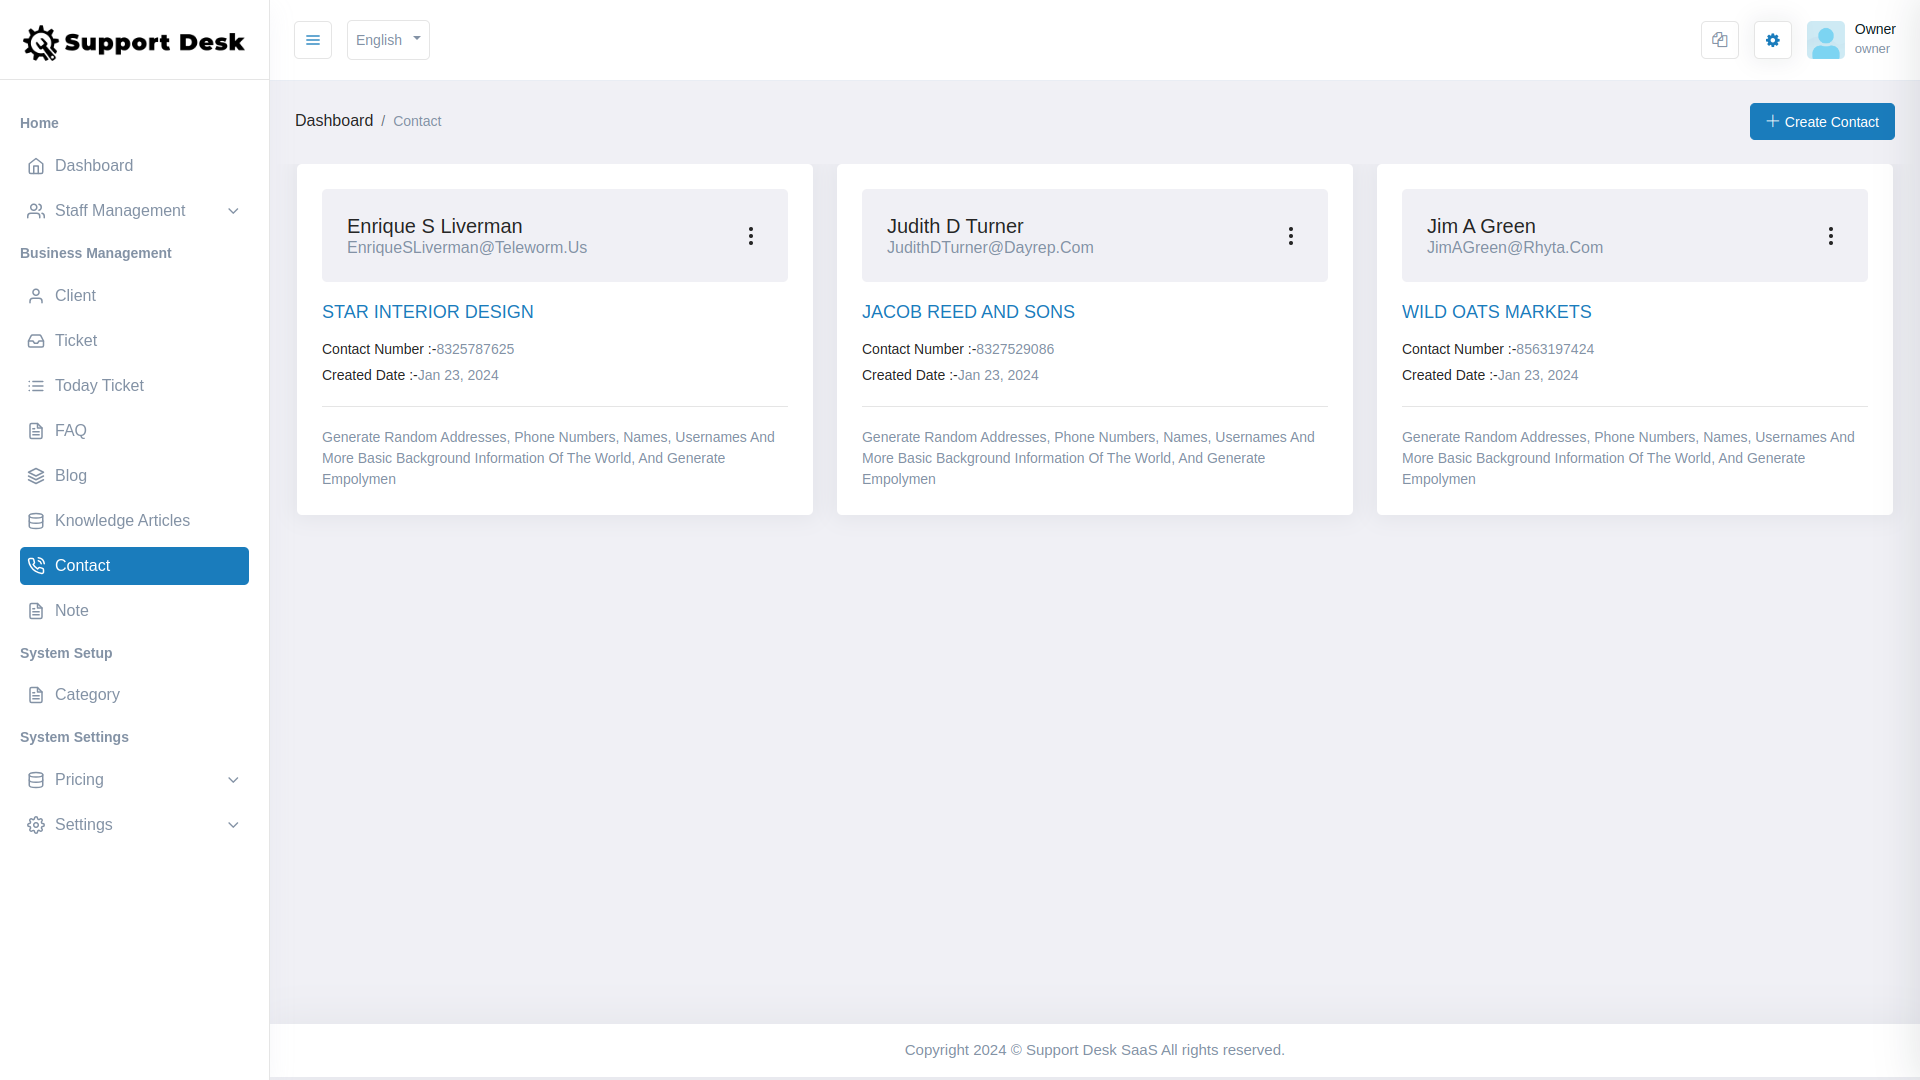Expand the Settings section chevron

pyautogui.click(x=233, y=825)
